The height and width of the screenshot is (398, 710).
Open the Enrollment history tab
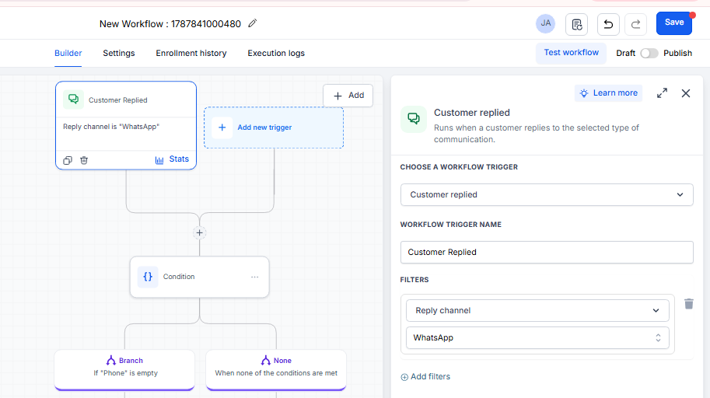point(191,53)
